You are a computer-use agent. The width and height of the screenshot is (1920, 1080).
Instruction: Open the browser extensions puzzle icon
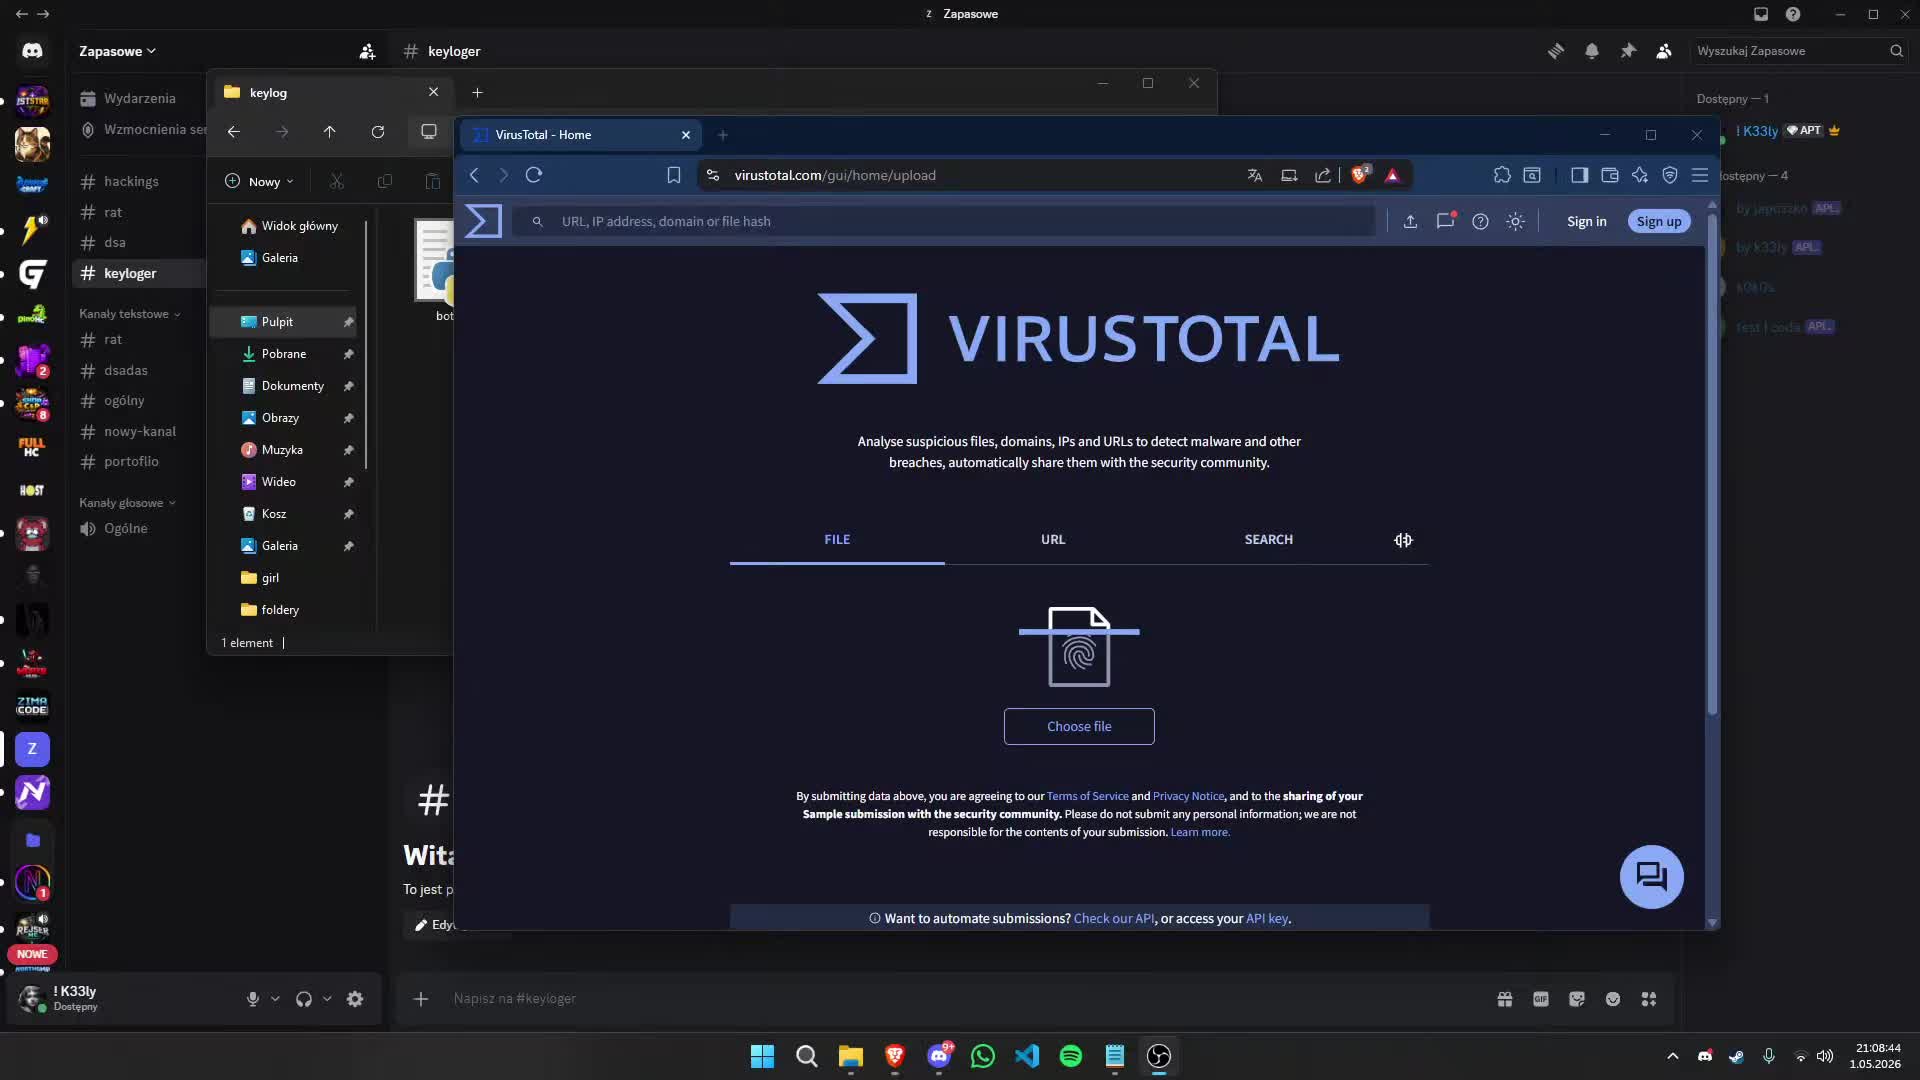point(1502,175)
